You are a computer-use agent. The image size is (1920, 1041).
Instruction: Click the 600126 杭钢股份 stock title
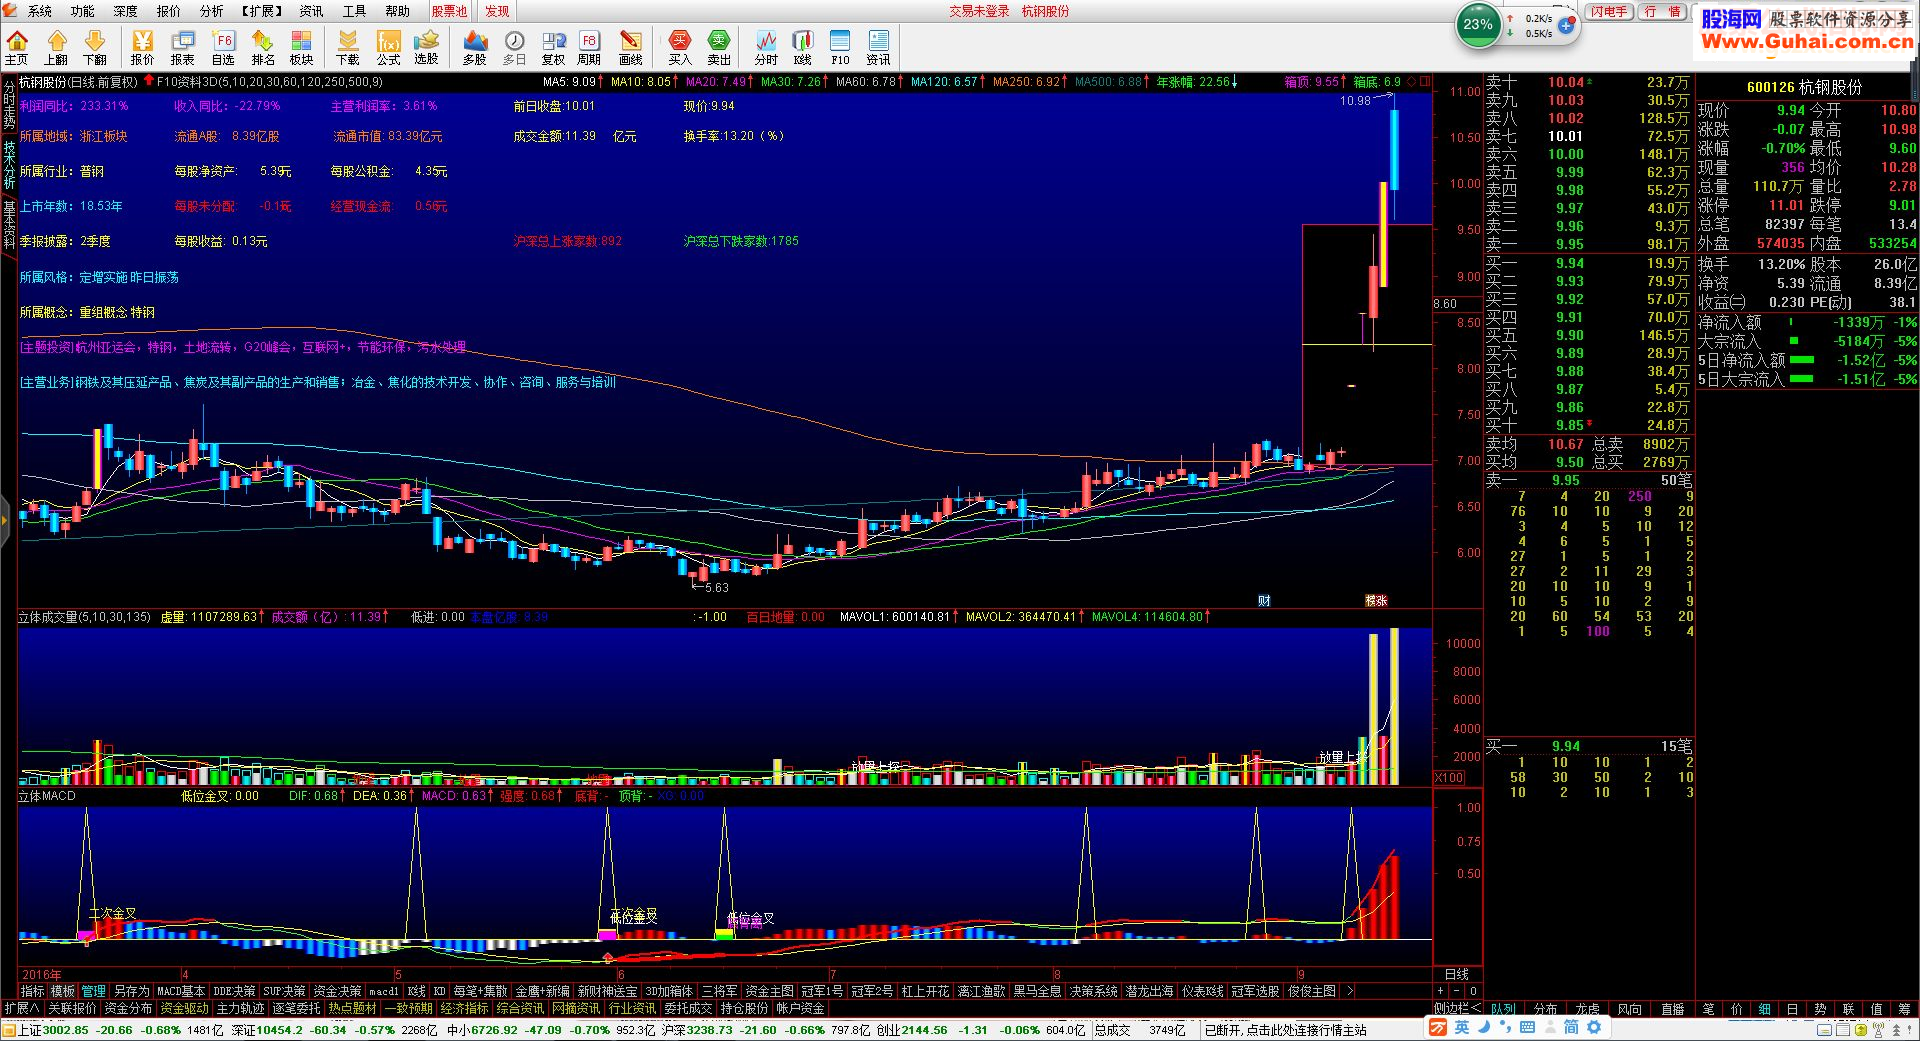click(1804, 88)
